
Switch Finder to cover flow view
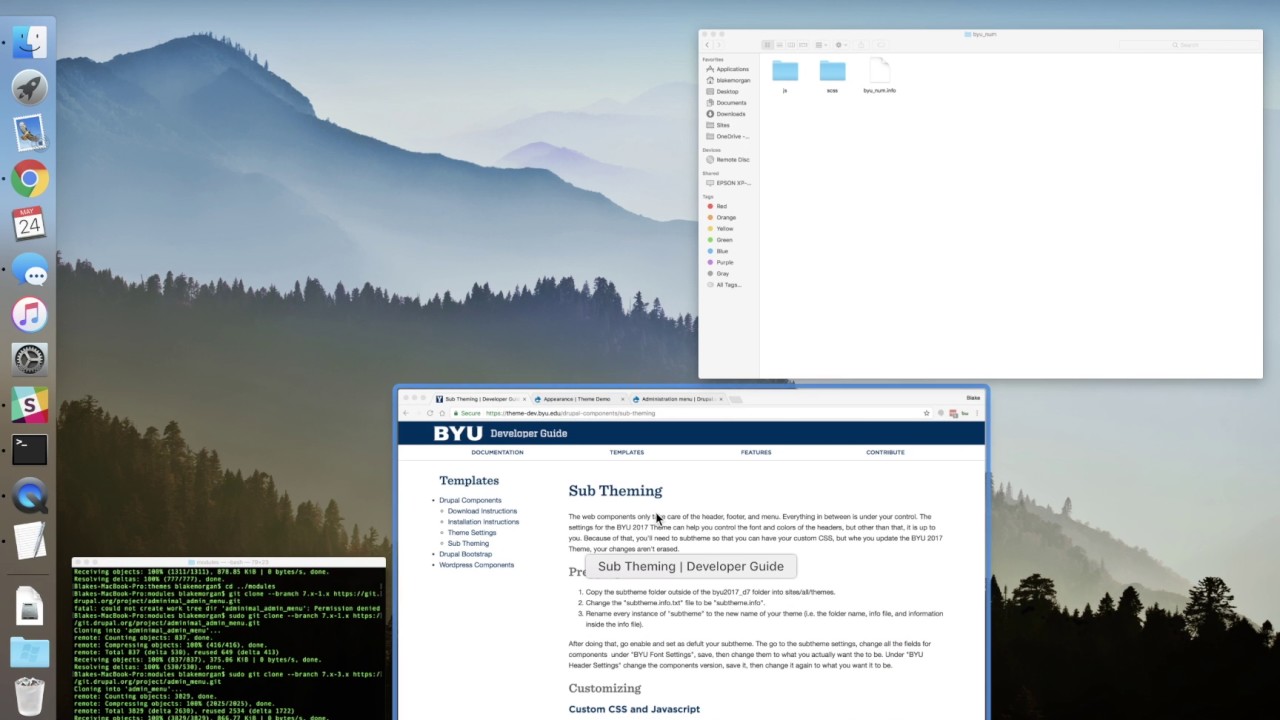point(803,45)
